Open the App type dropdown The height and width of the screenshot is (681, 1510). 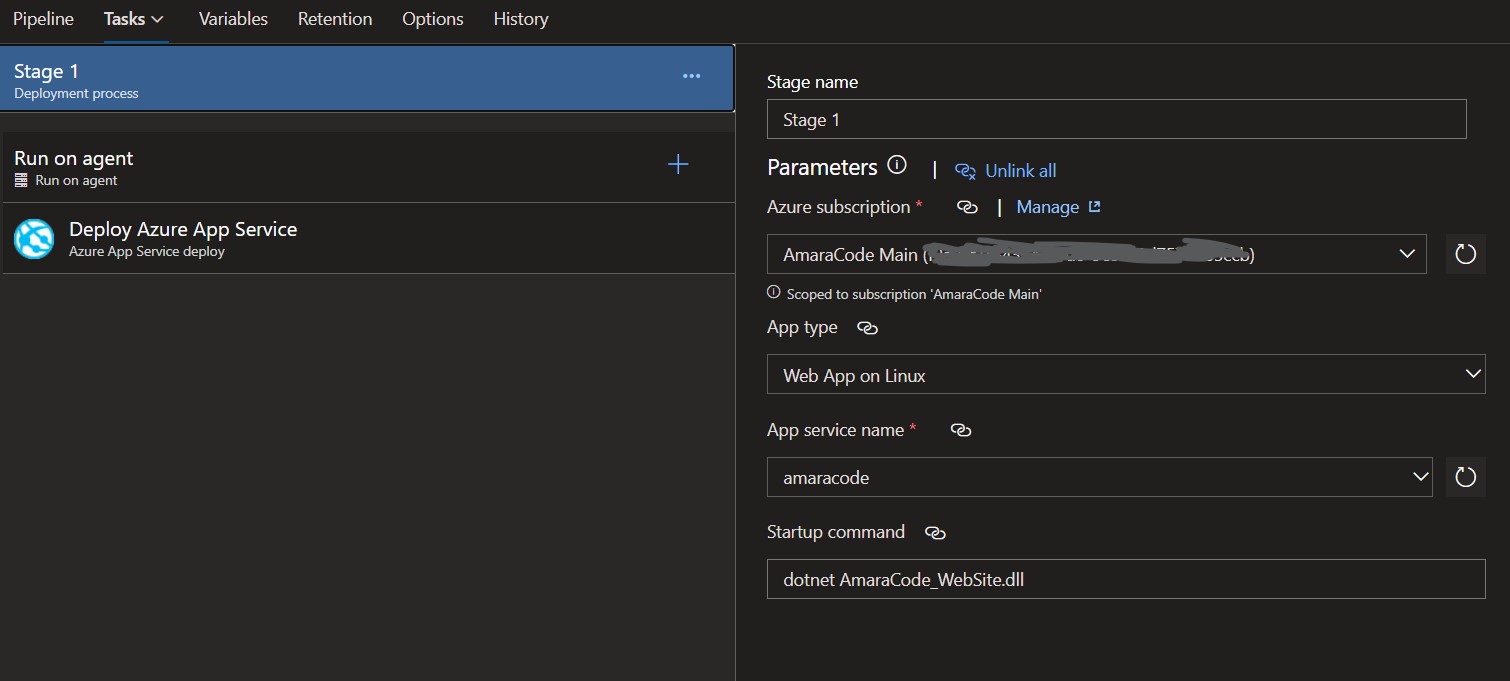[x=1126, y=374]
